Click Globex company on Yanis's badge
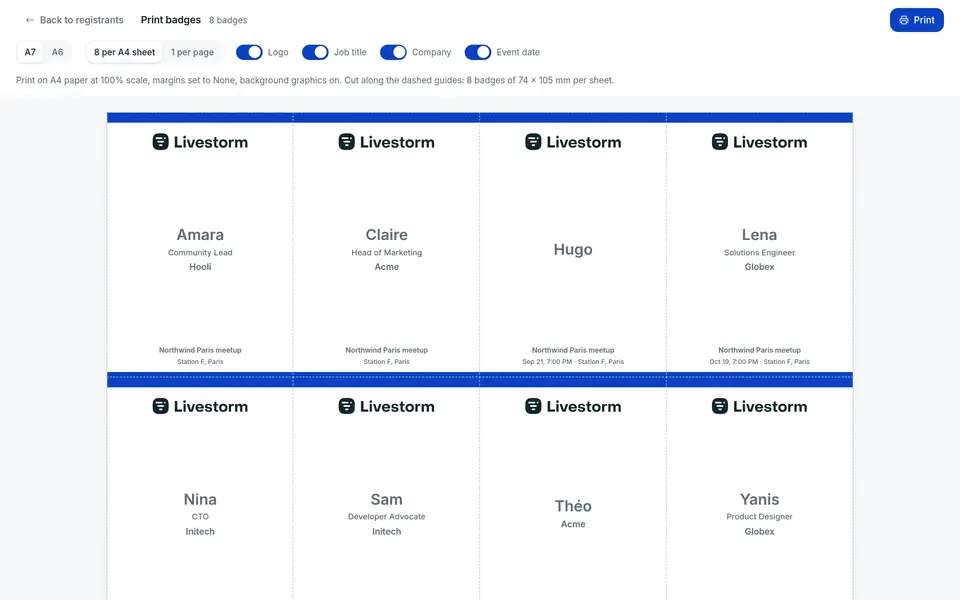960x600 pixels. coord(759,531)
